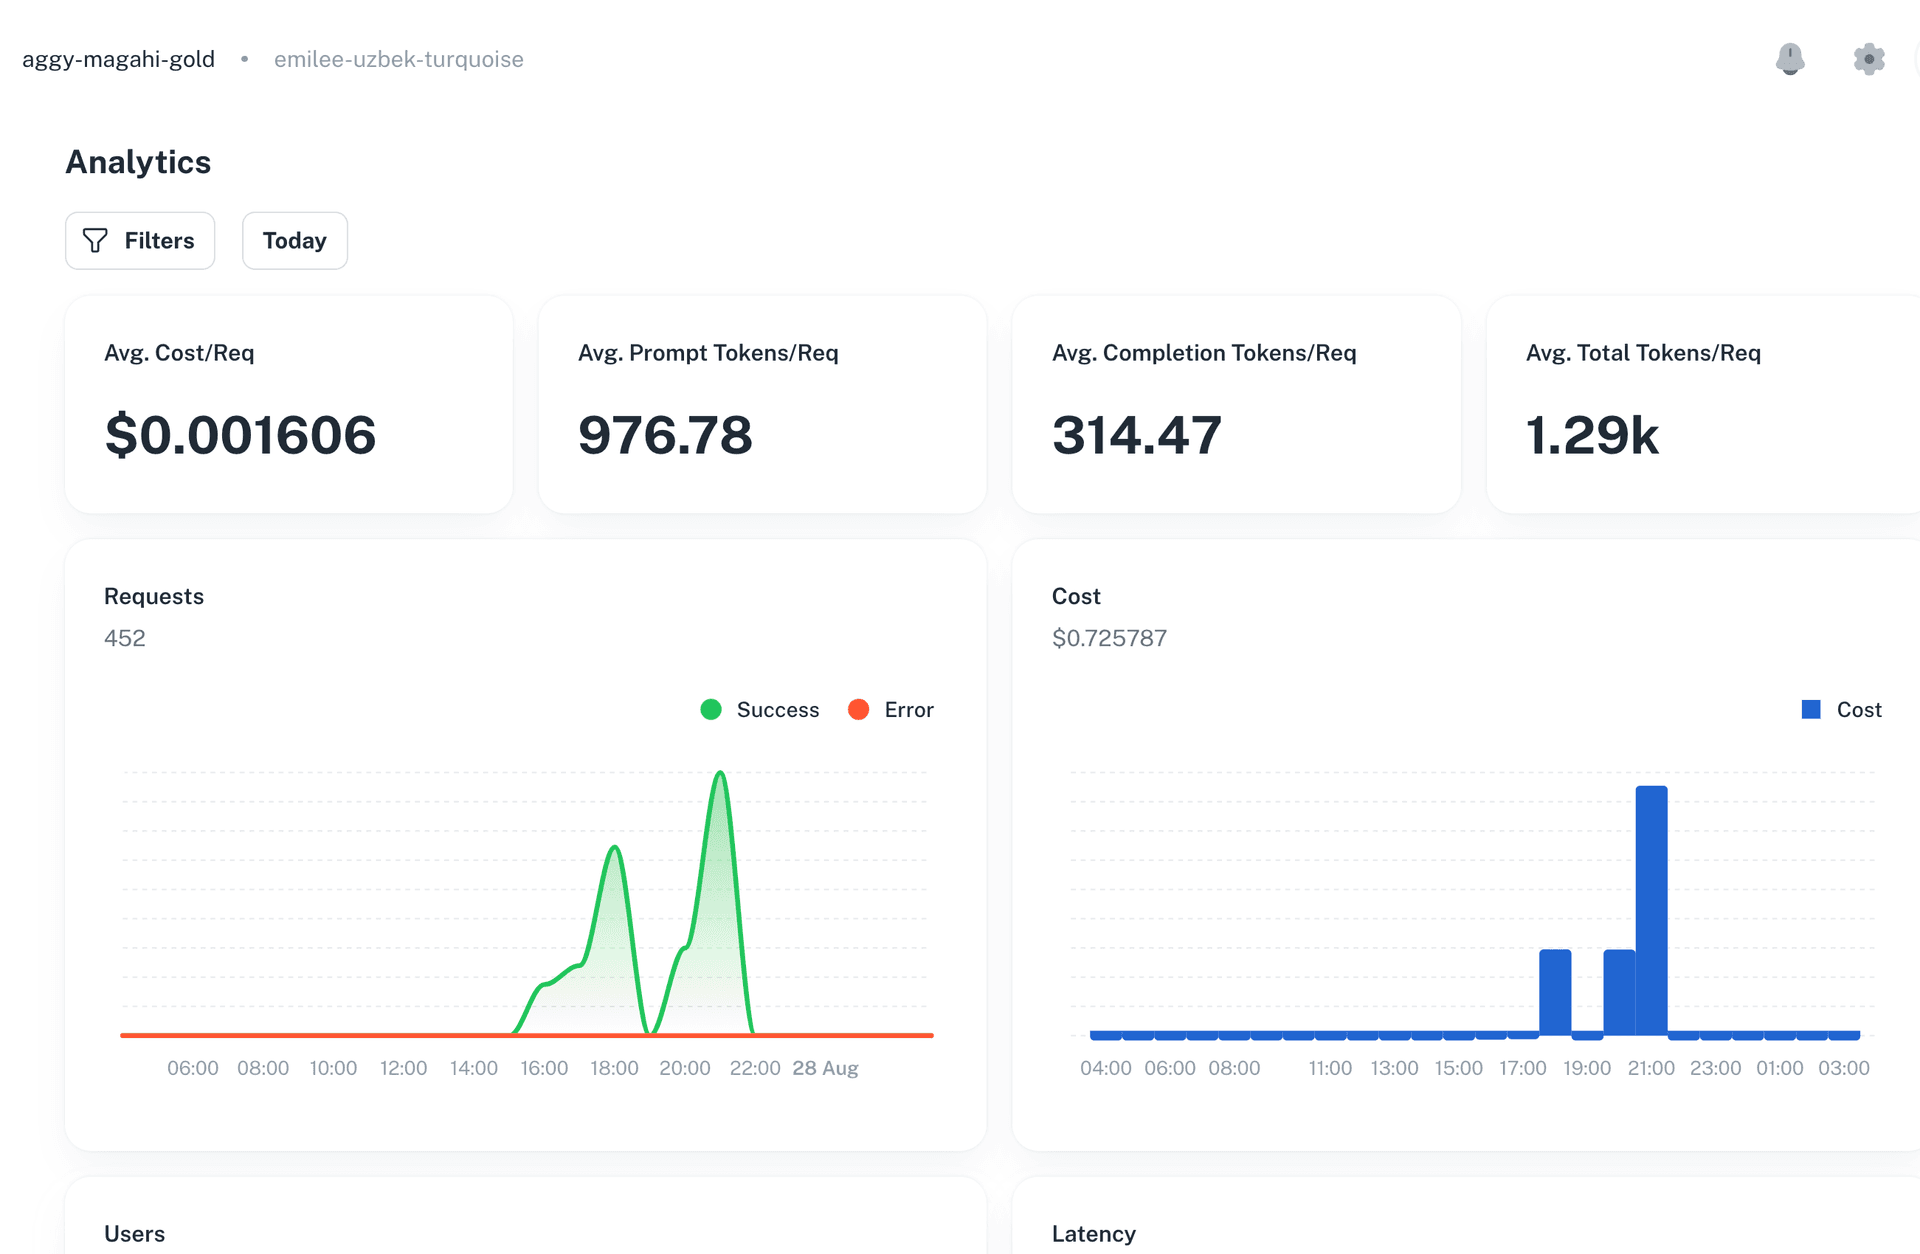Screen dimensions: 1920x1254
Task: Click the Cost total $0.725787
Action: [1110, 638]
